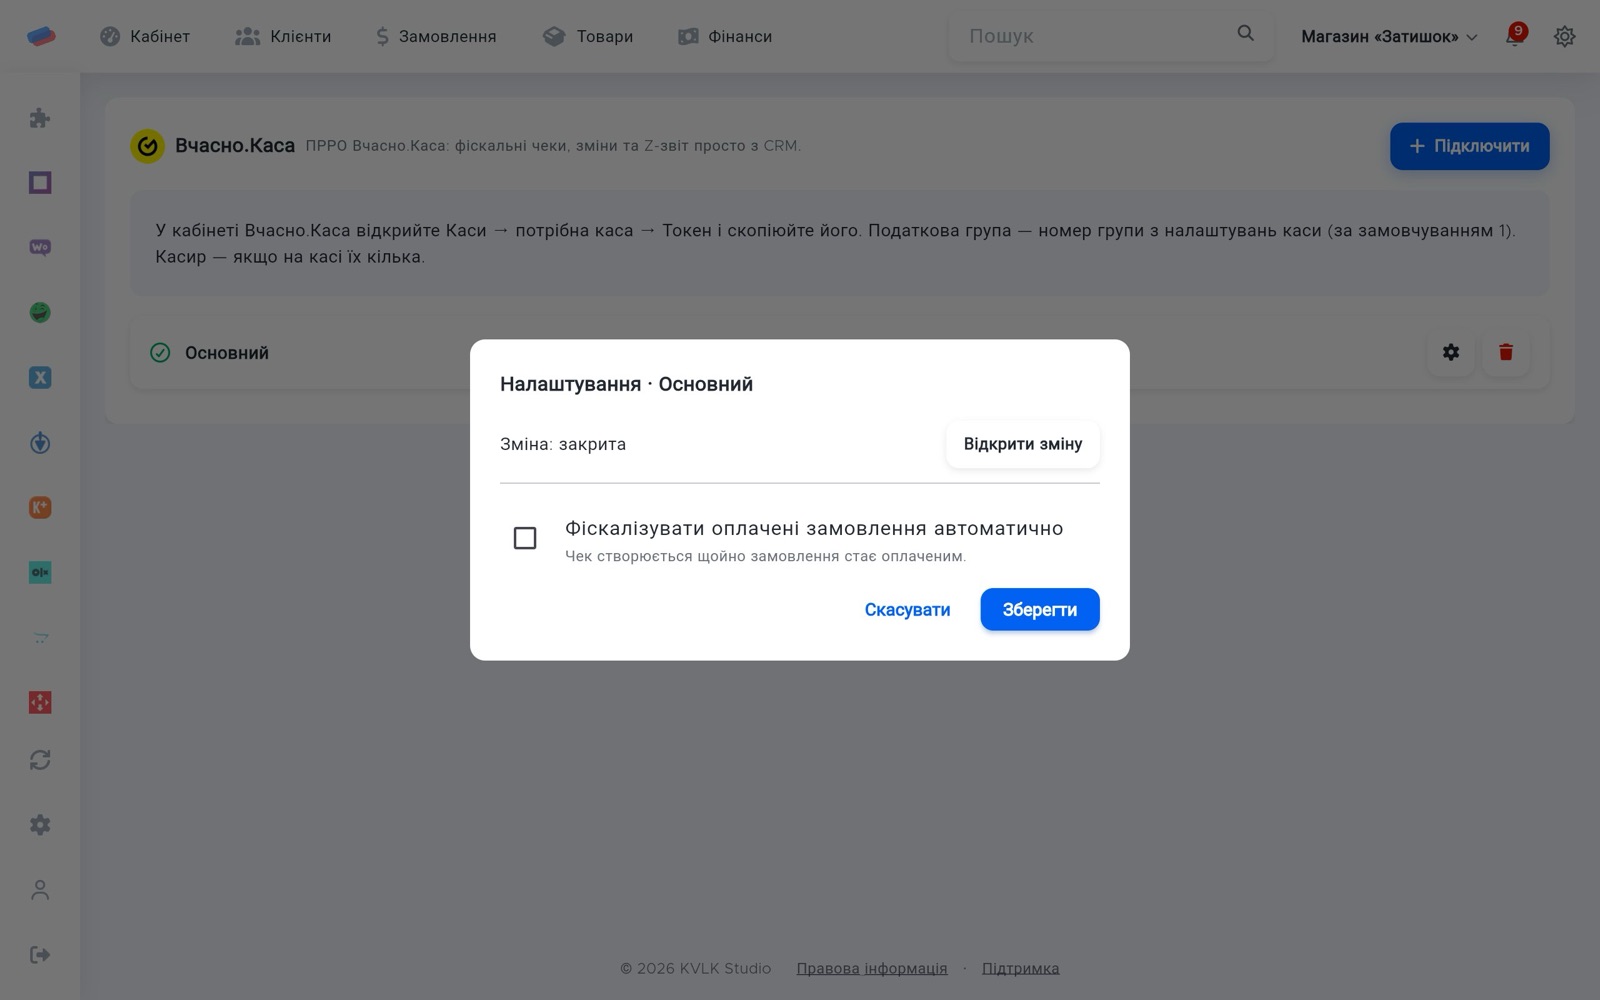This screenshot has height=1000, width=1600.
Task: Open the small shopping cart sidebar icon
Action: point(40,638)
